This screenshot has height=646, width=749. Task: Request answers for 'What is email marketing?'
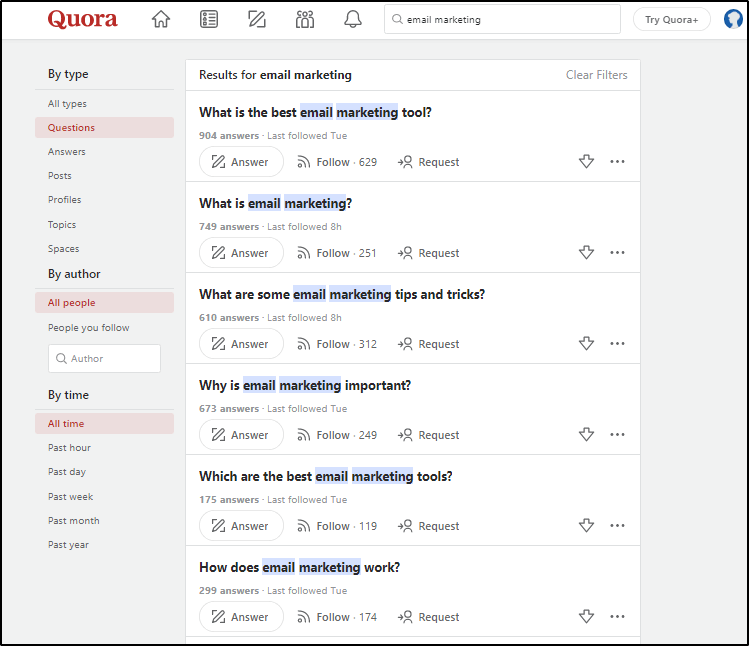point(428,253)
